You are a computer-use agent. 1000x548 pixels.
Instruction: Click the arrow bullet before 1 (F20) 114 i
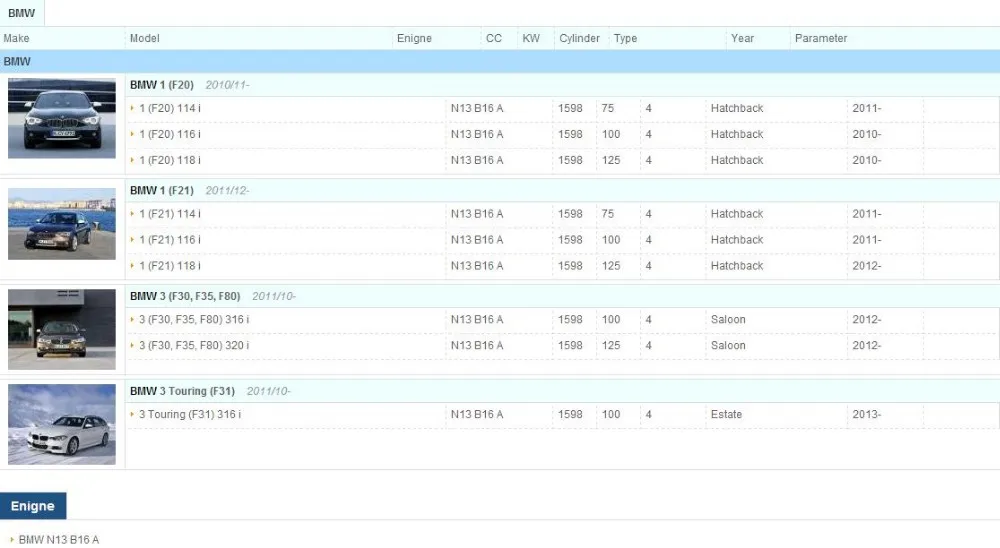132,108
